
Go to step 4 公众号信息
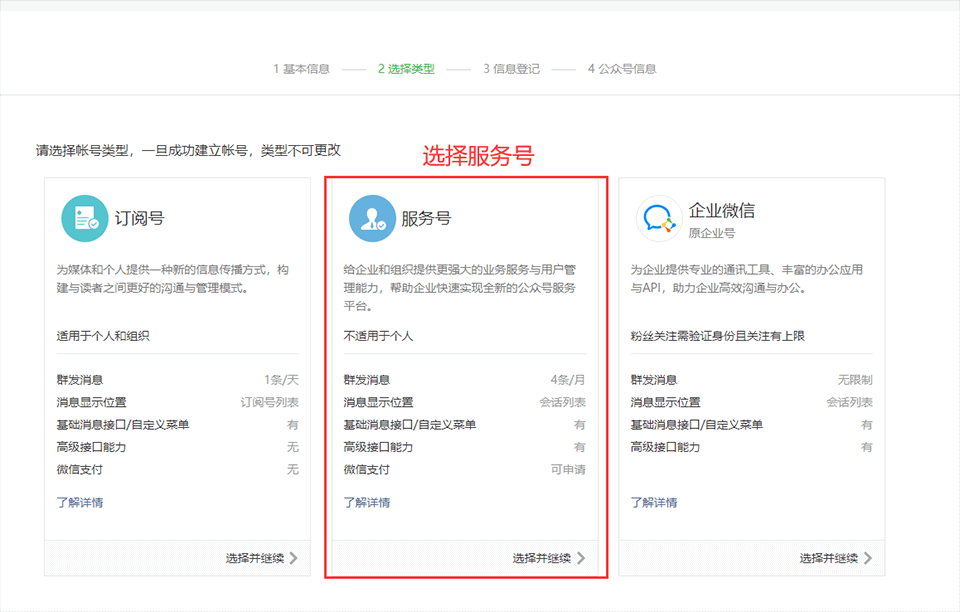point(622,69)
